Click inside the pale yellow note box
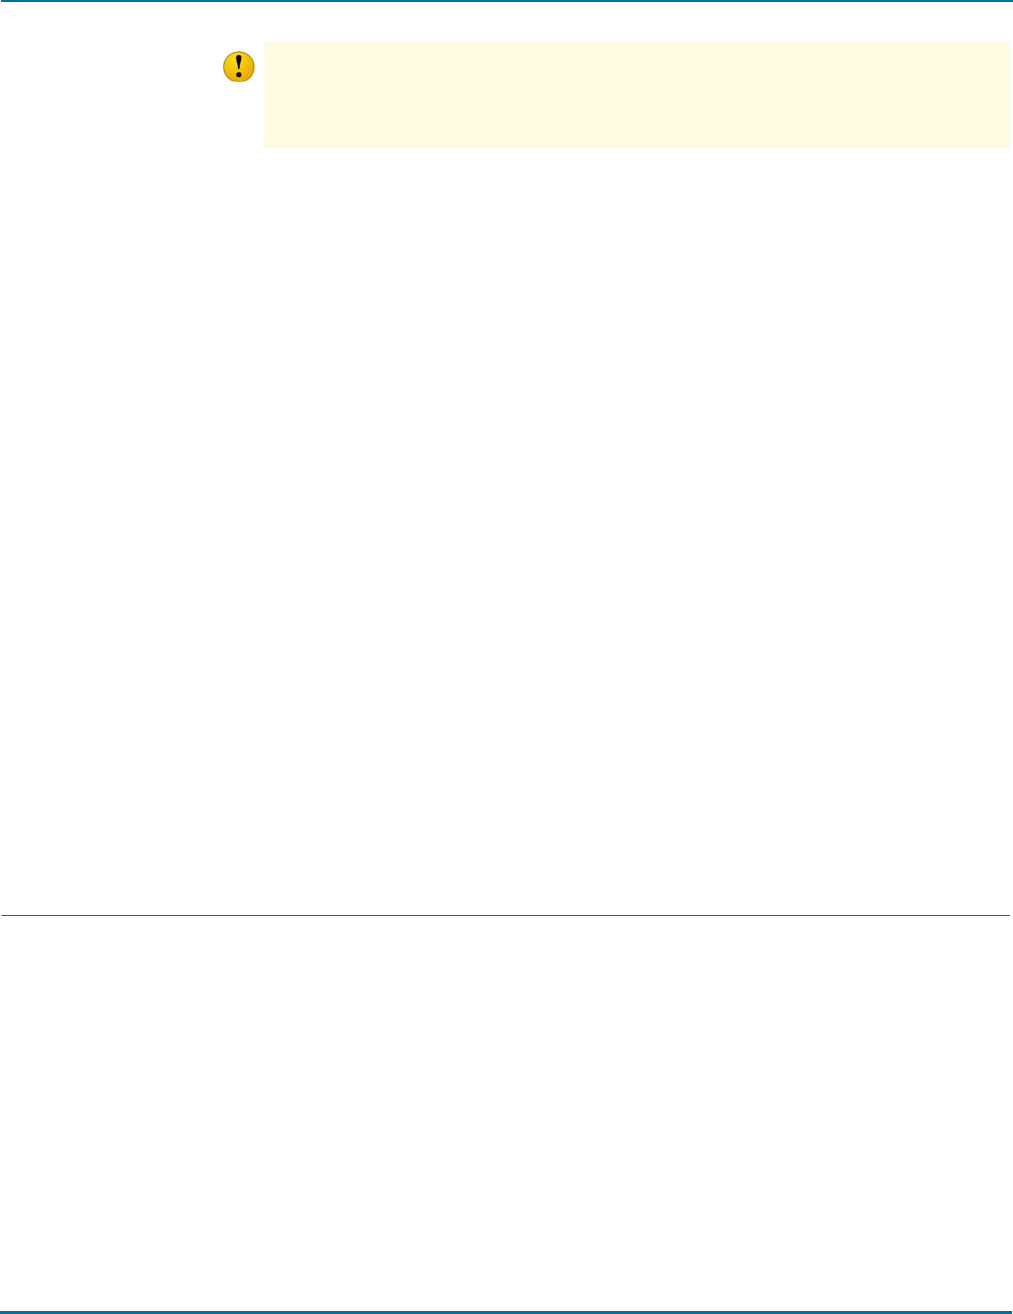The width and height of the screenshot is (1013, 1314). tap(636, 95)
